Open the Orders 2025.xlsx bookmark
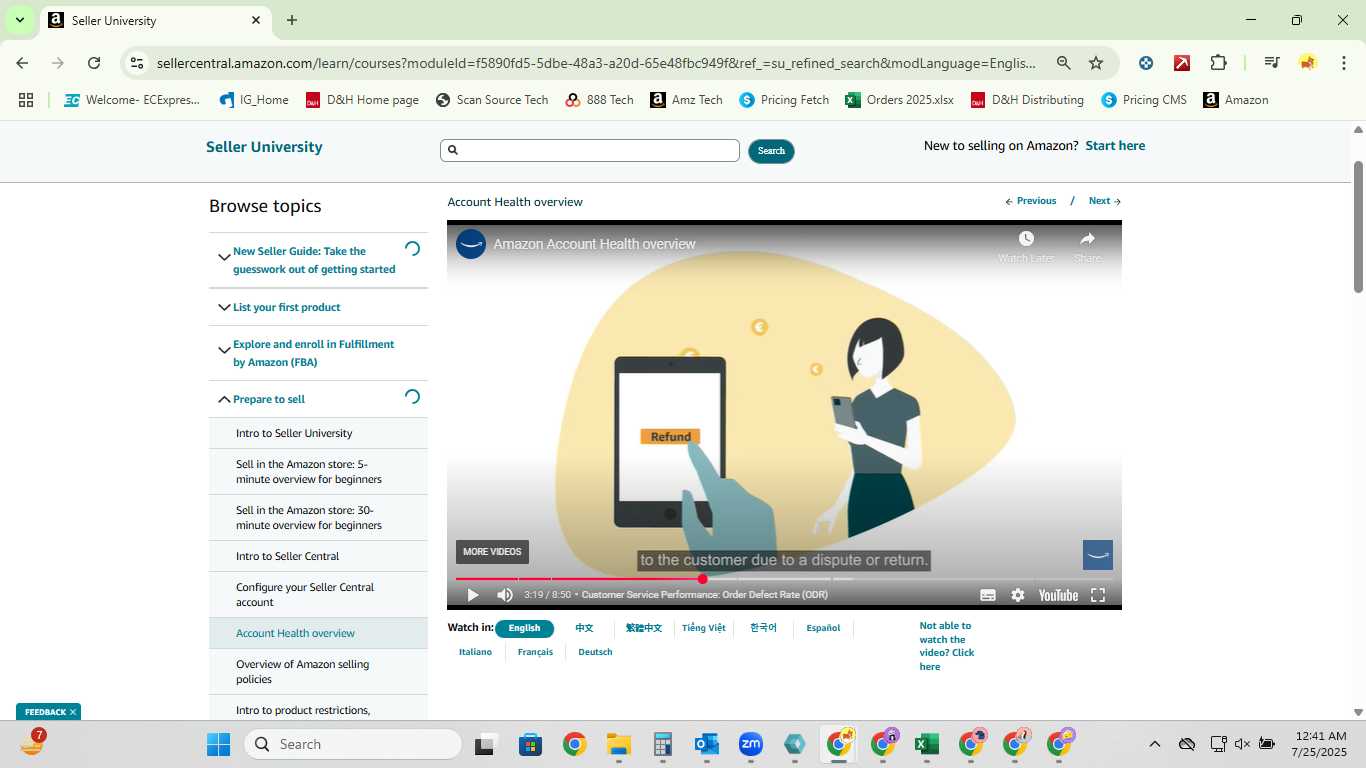1366x768 pixels. click(x=899, y=100)
